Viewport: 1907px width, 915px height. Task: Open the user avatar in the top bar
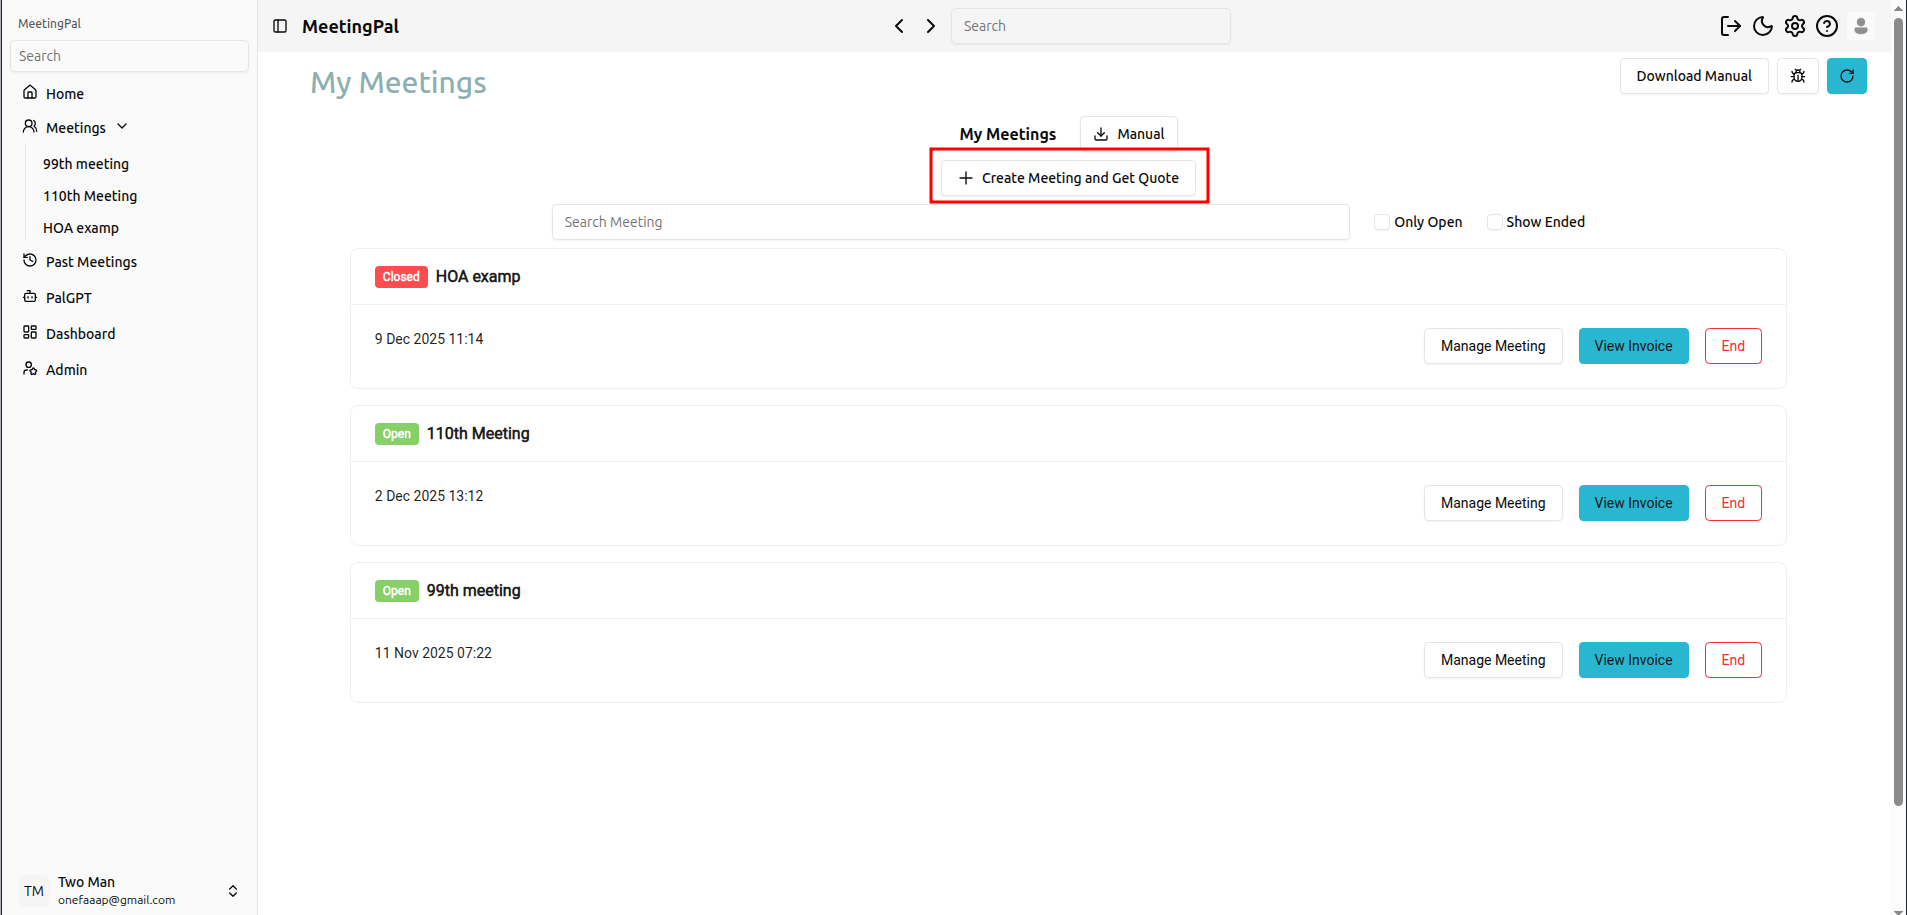1860,26
